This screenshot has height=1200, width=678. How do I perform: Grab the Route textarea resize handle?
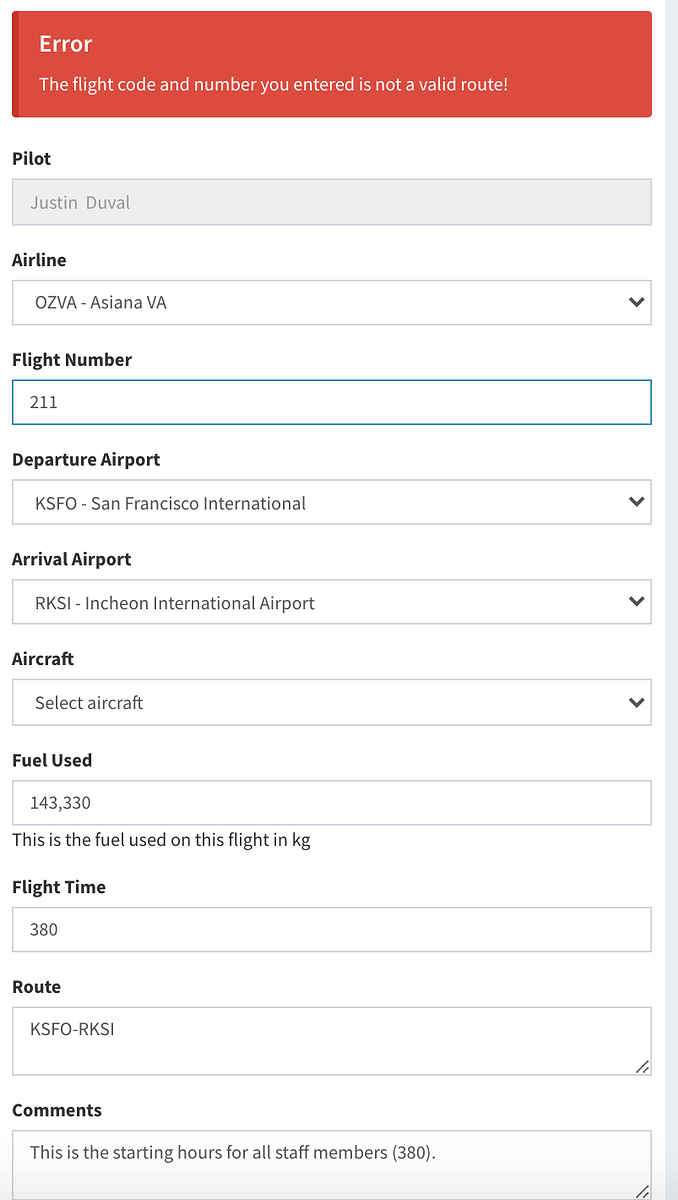pyautogui.click(x=642, y=1067)
